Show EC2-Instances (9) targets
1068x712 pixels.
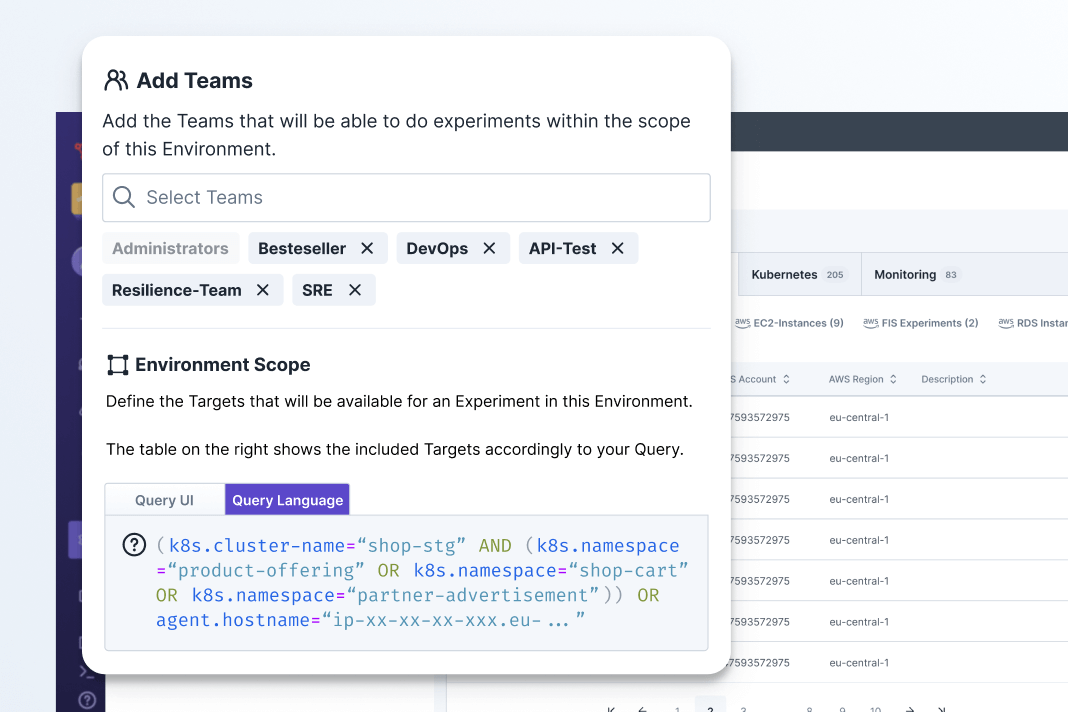[789, 323]
